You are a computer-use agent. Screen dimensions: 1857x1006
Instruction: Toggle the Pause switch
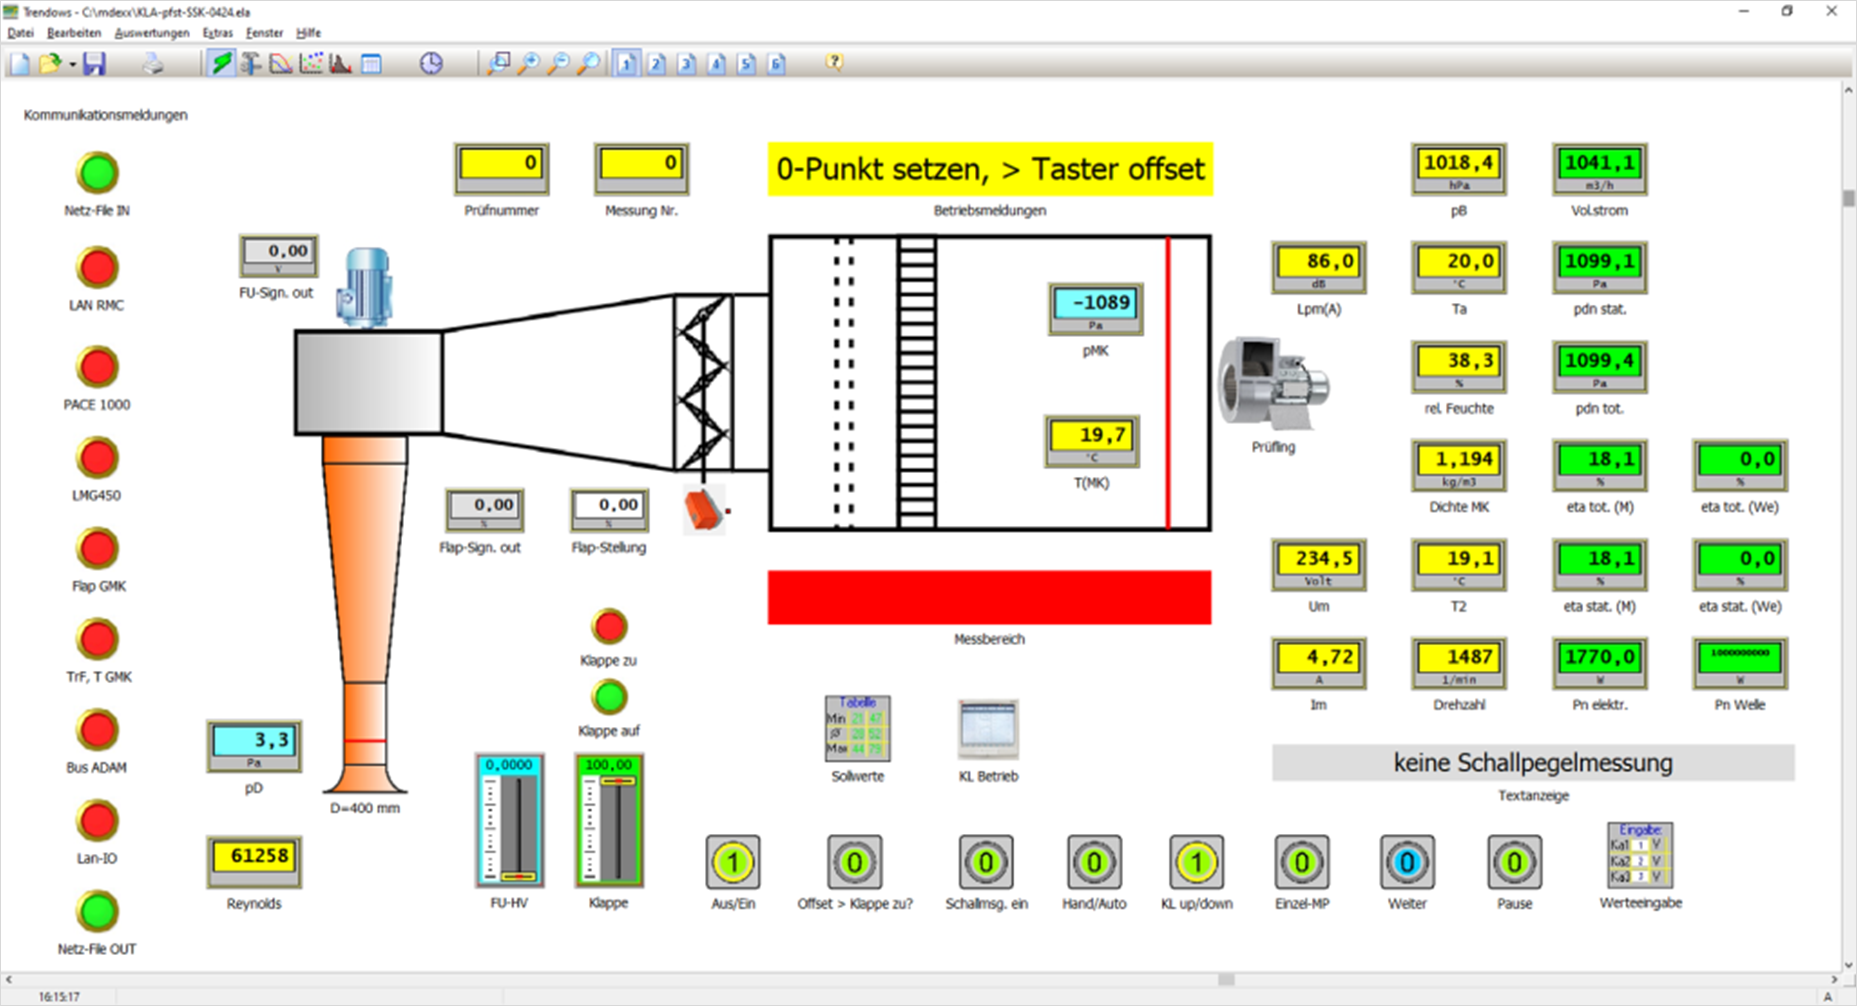pyautogui.click(x=1514, y=862)
